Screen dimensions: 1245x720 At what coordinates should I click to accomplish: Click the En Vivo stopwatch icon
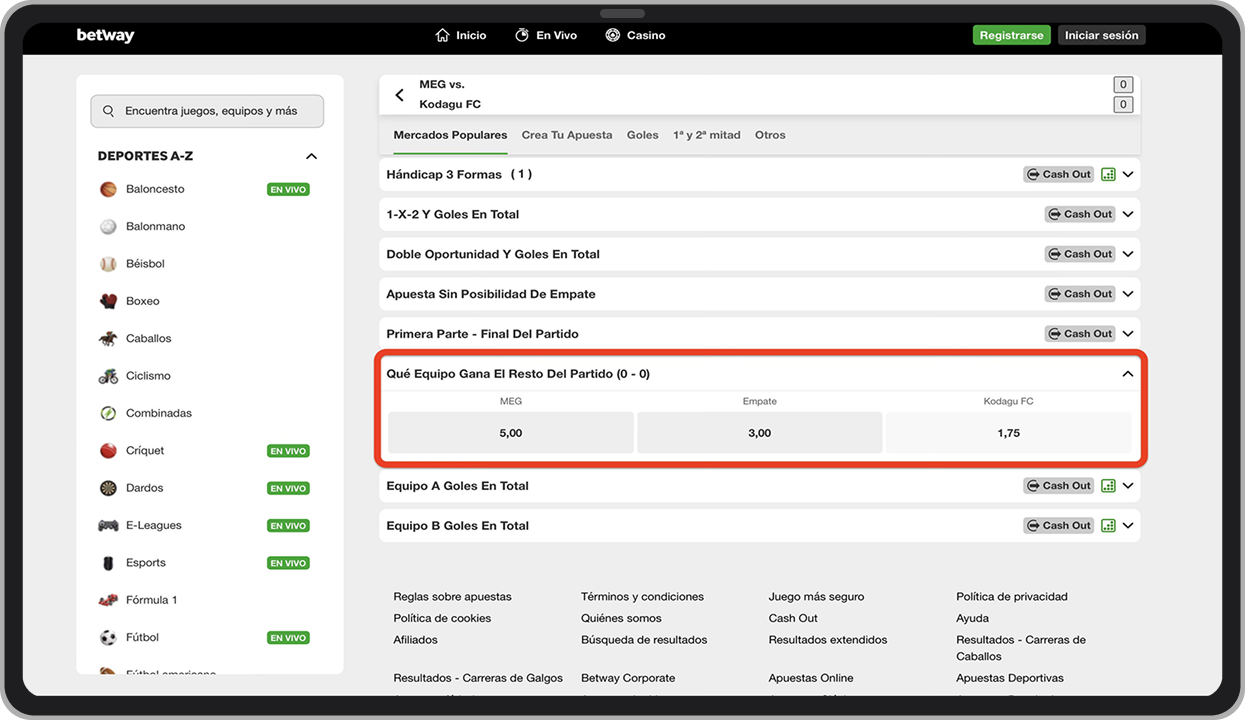pos(522,35)
